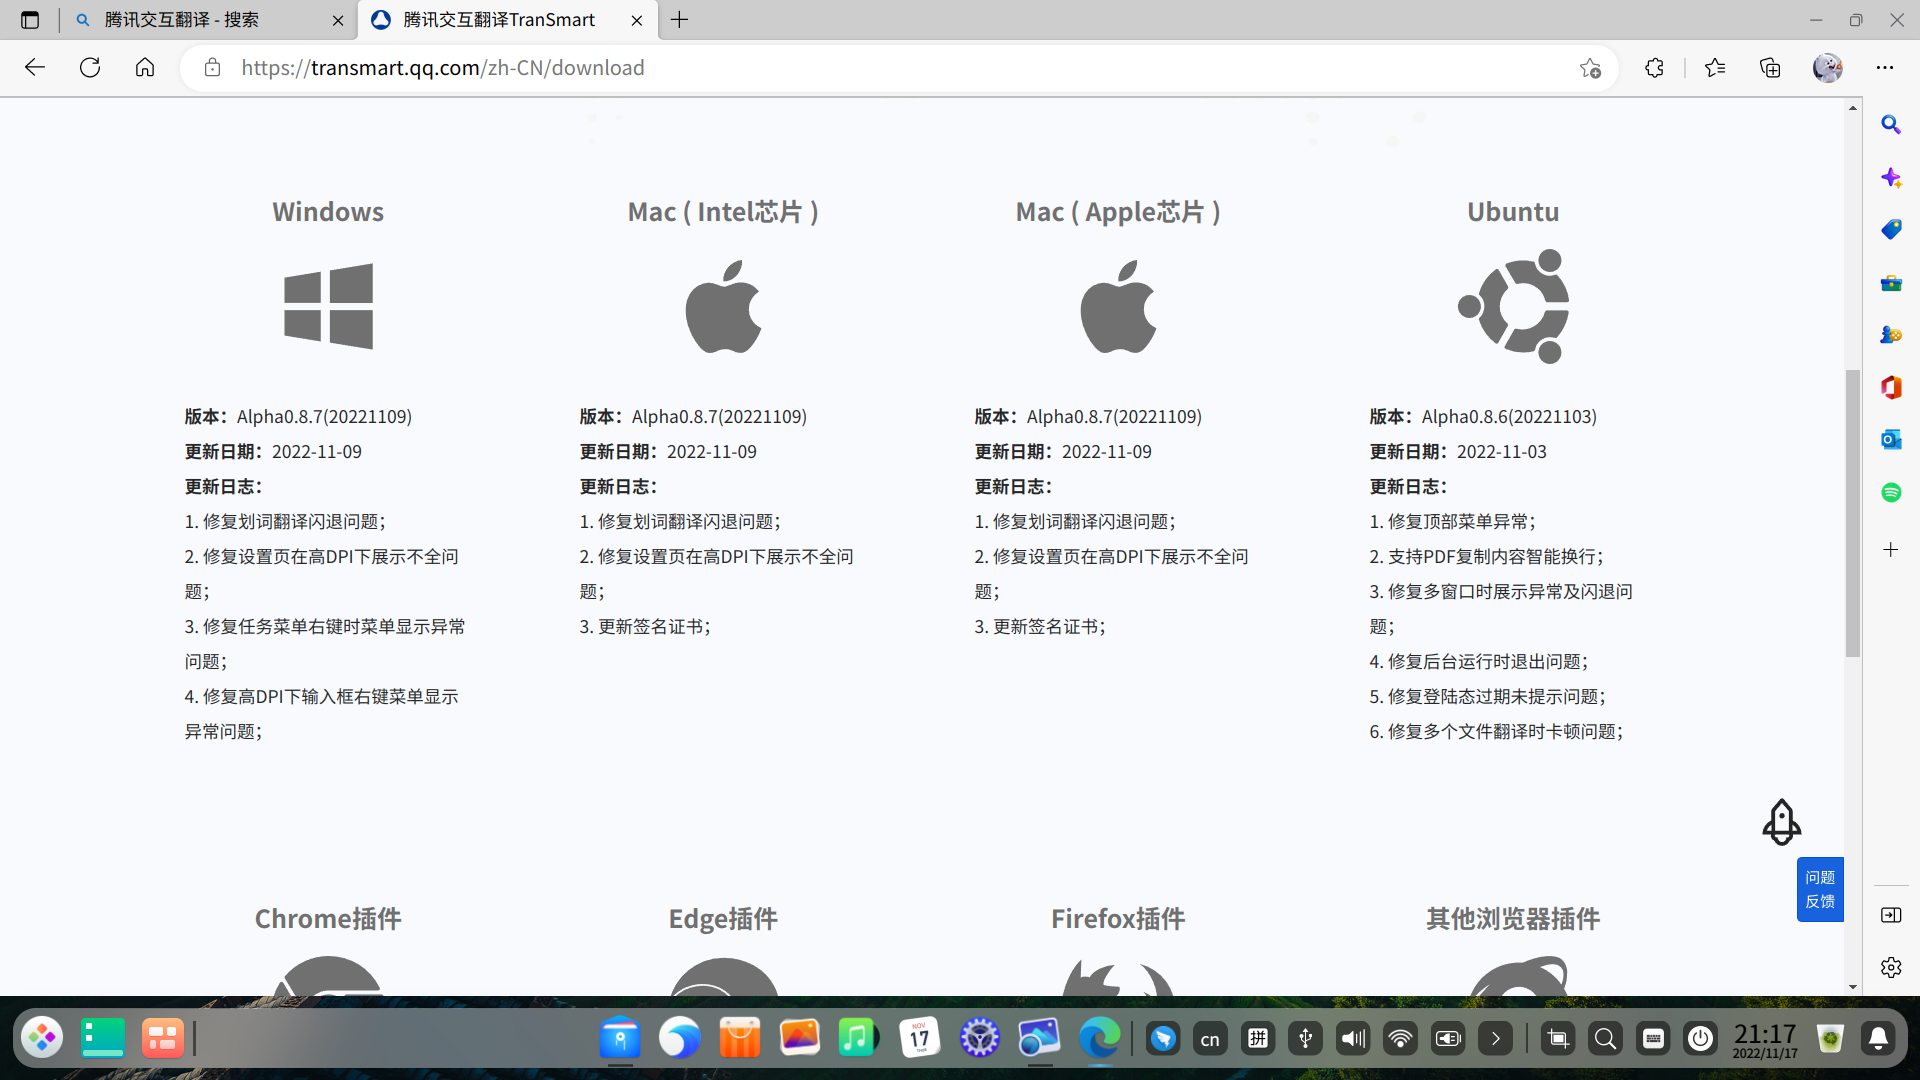Open the browser settings menu

tap(1887, 67)
